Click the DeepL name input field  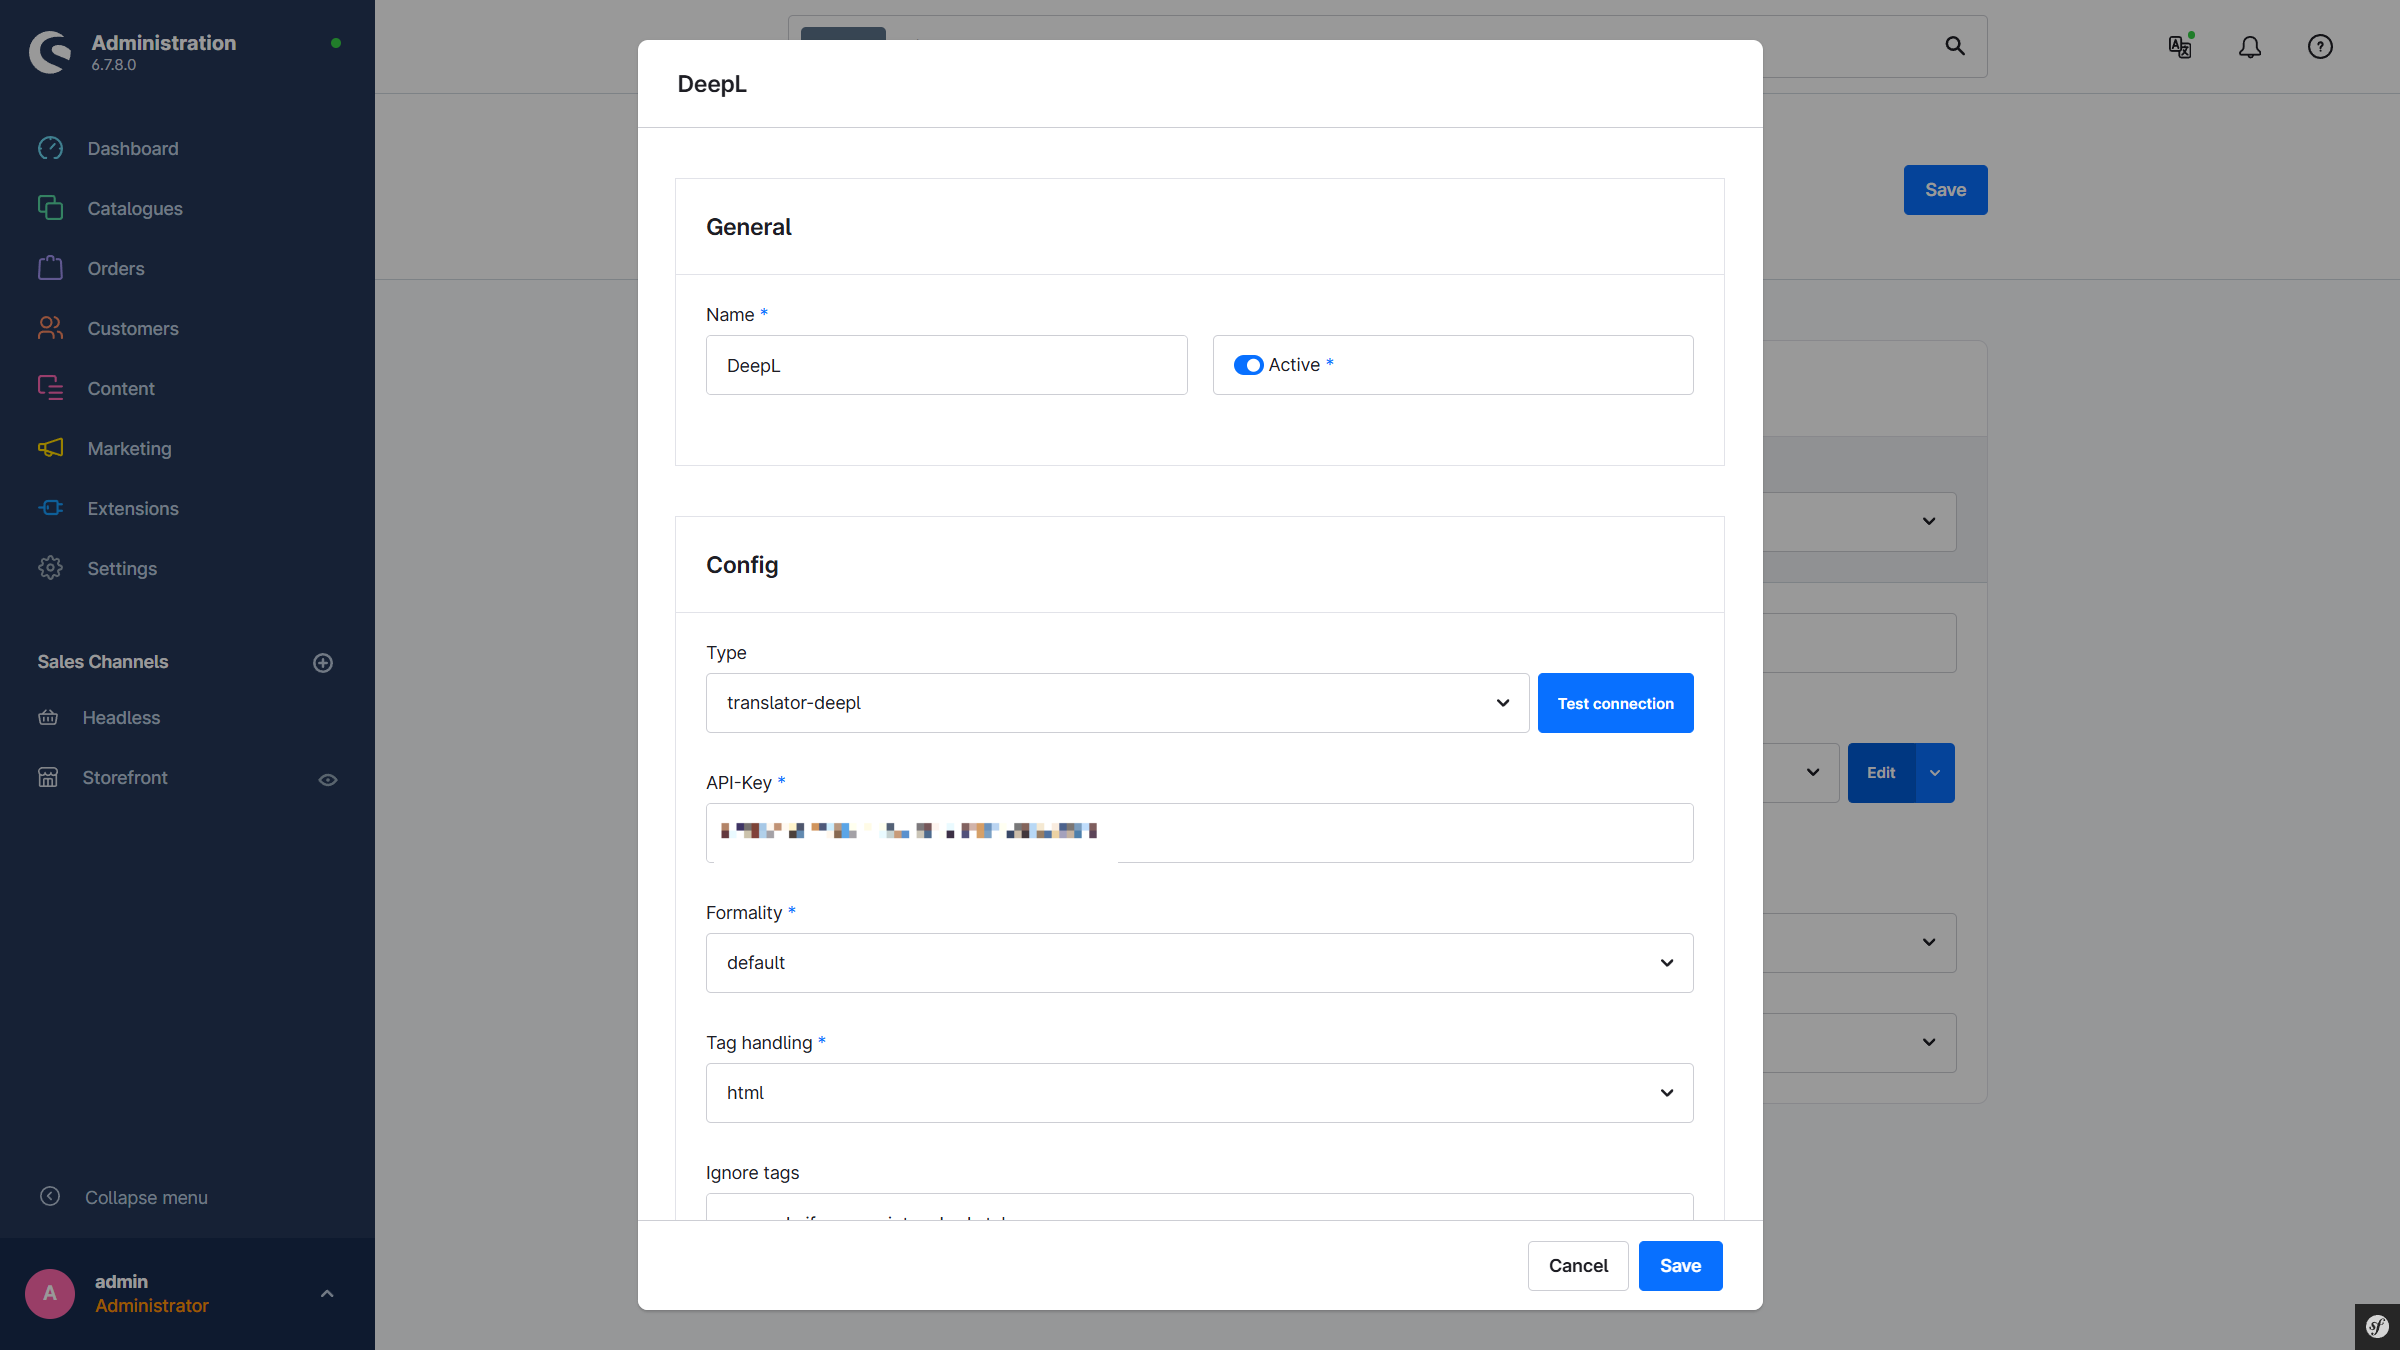(946, 365)
